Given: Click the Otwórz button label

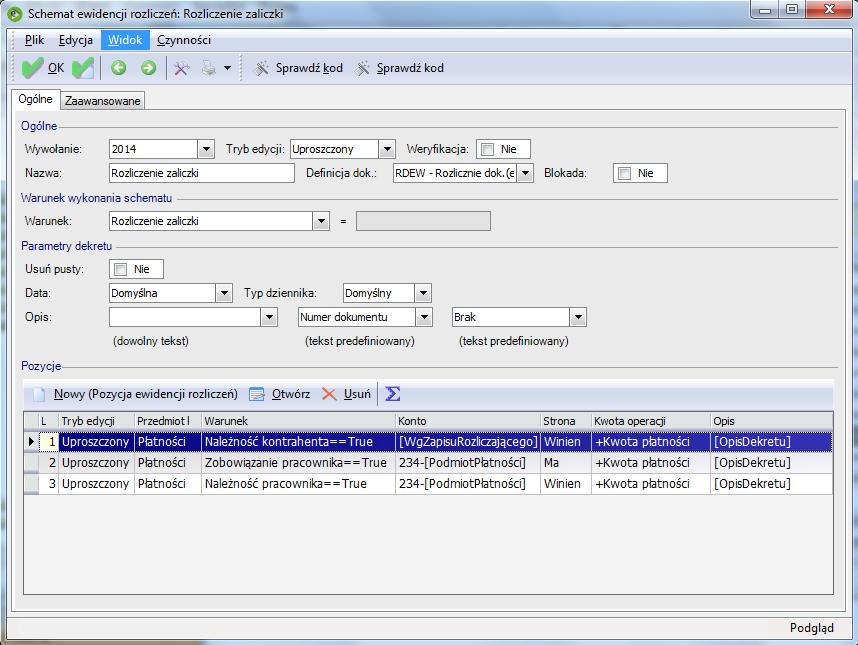Looking at the screenshot, I should click(x=291, y=394).
